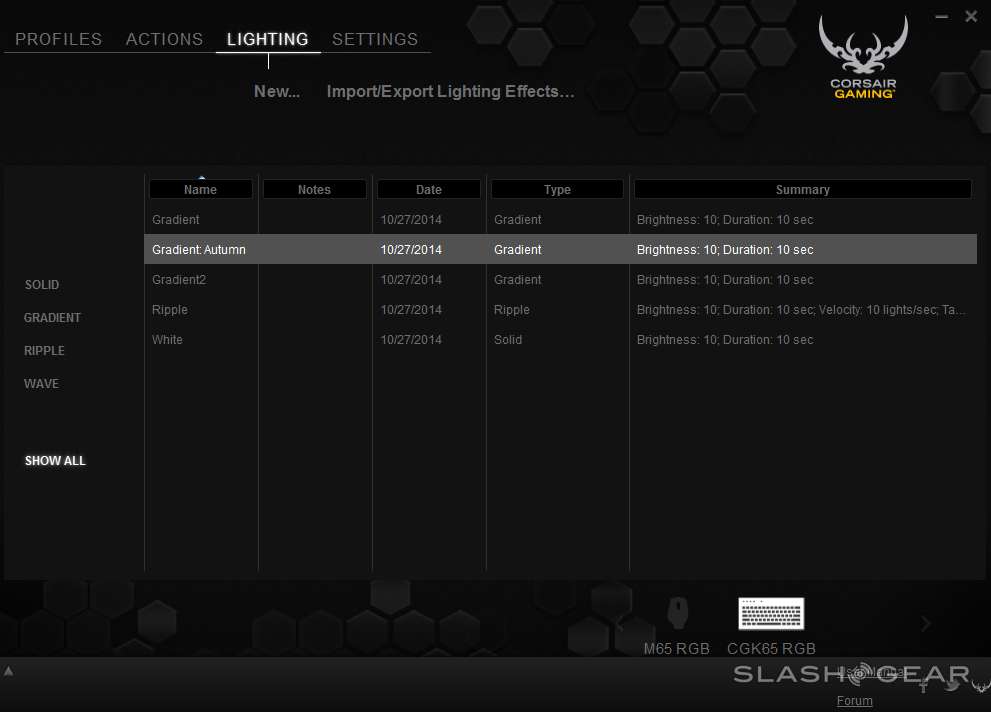Filter the list by Ripple effects
This screenshot has height=712, width=991.
coord(45,351)
